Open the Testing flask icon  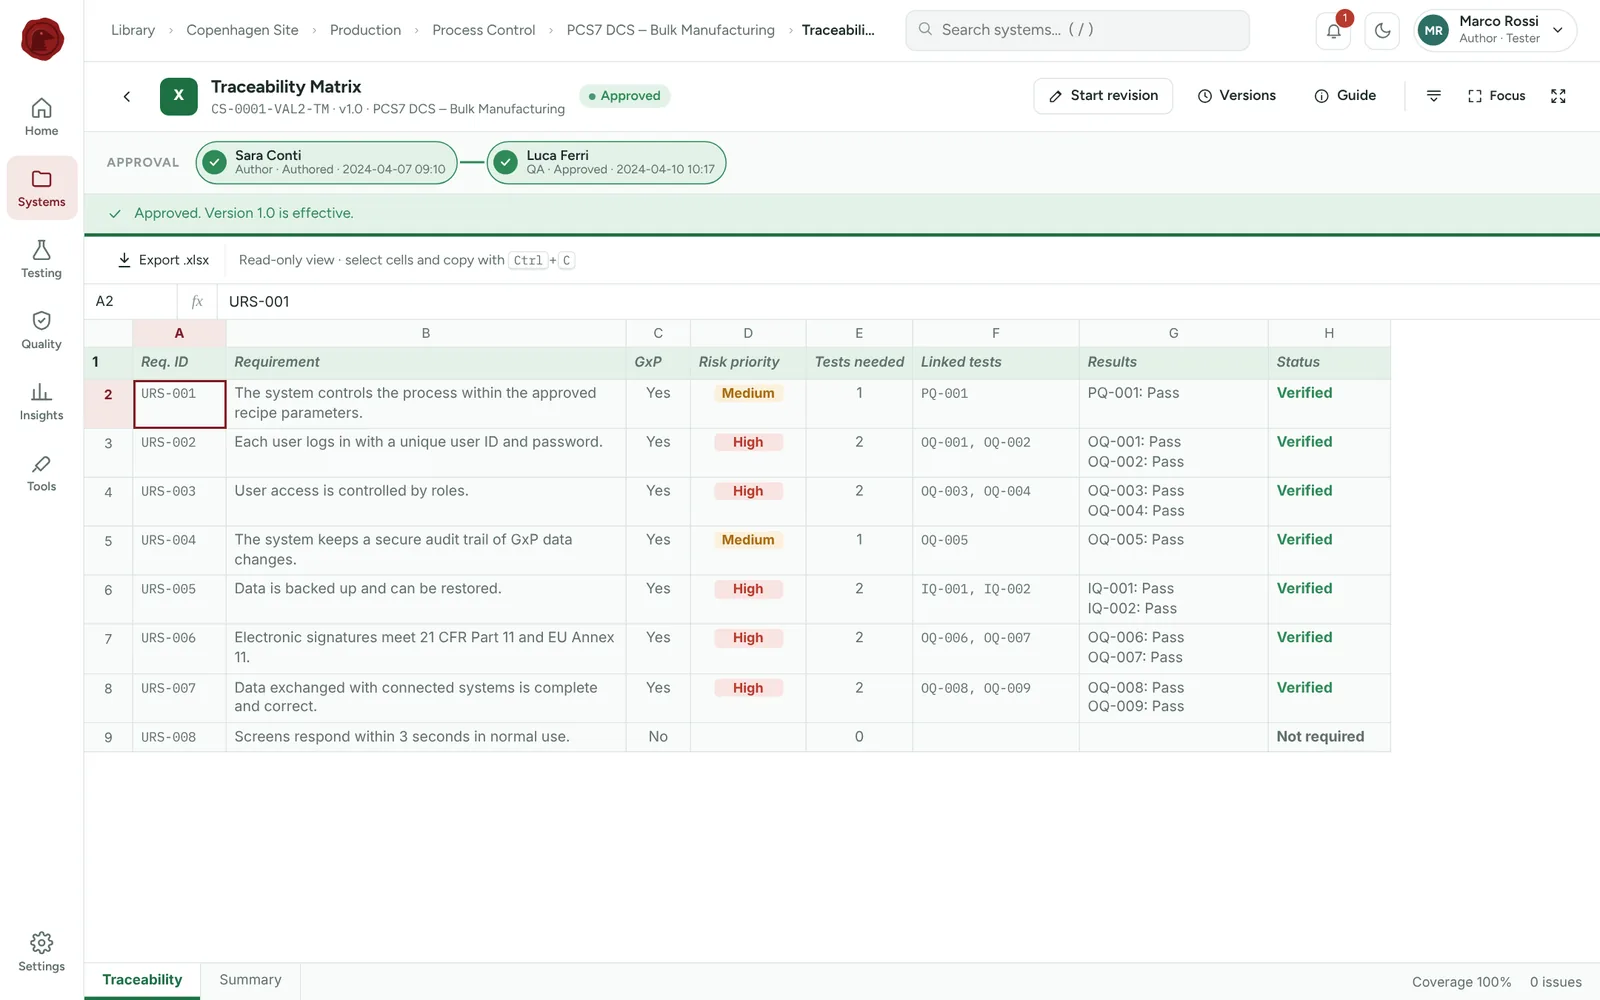(x=41, y=259)
